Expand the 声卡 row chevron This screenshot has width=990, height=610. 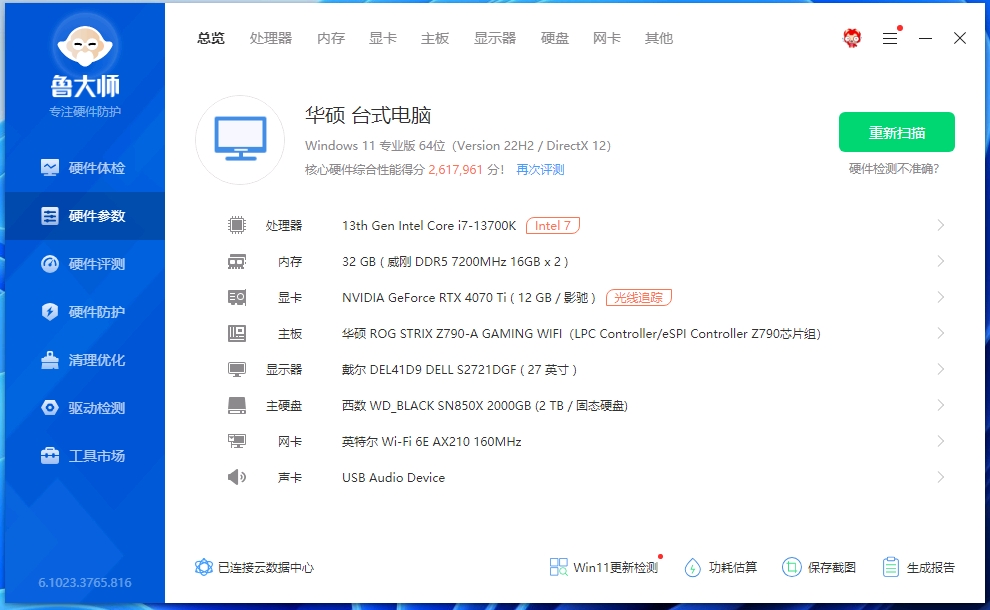[x=941, y=477]
